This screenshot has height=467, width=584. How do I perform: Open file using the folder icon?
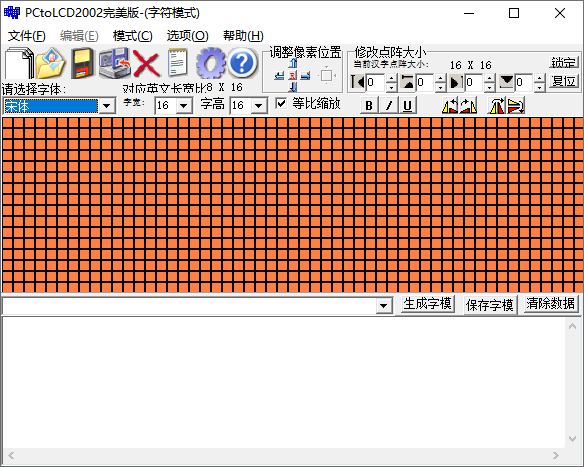tap(51, 63)
